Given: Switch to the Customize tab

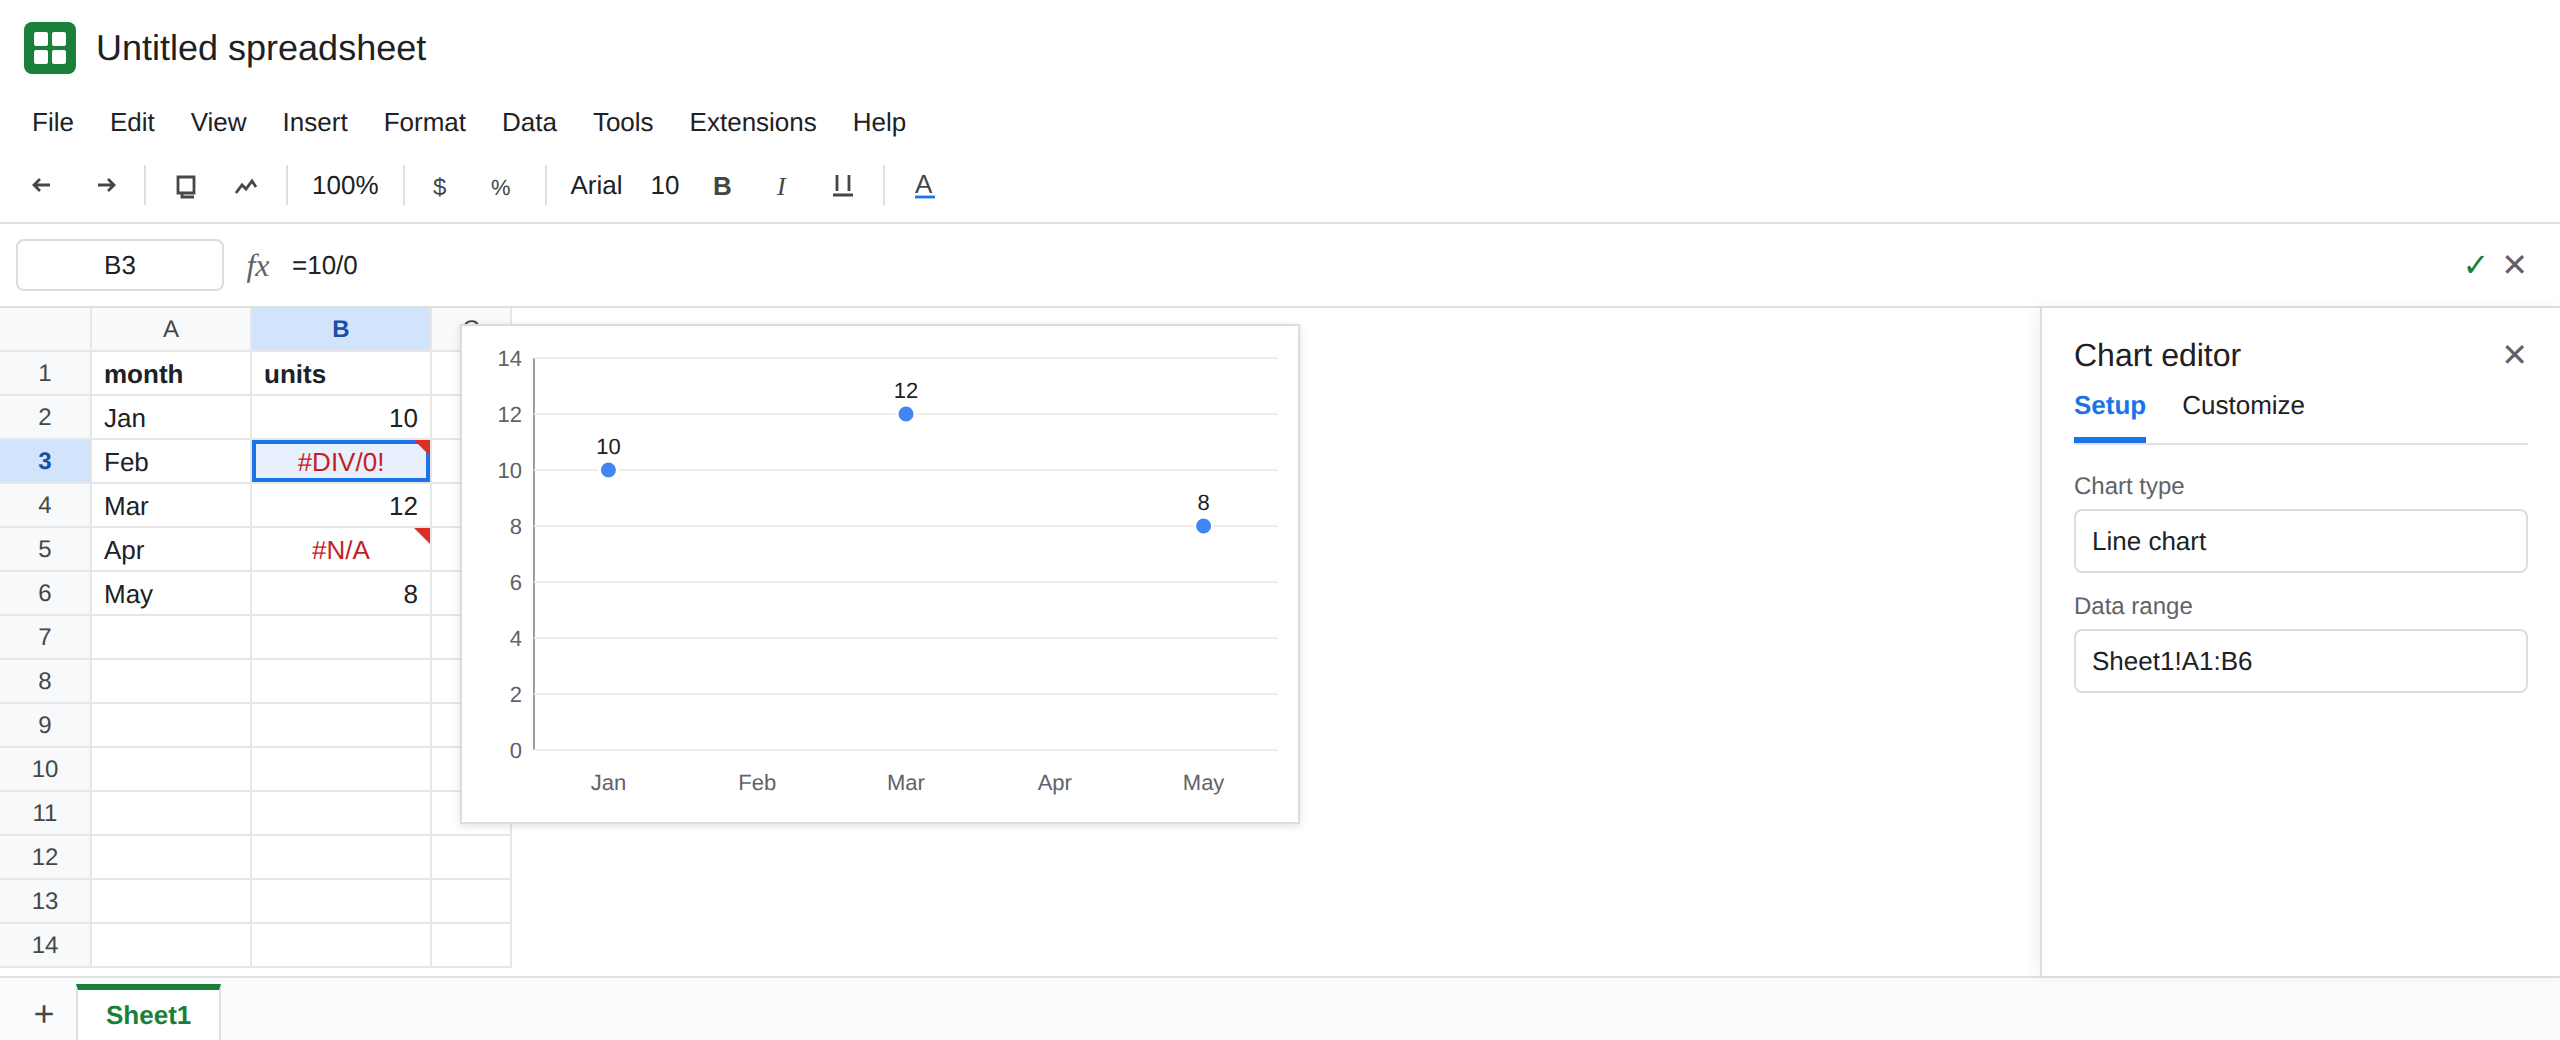Looking at the screenshot, I should pos(2243,405).
